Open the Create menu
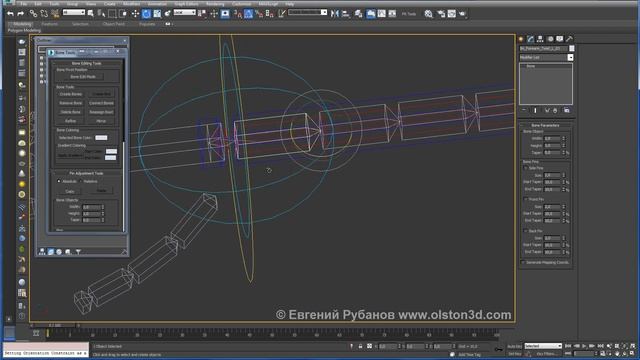 click(x=109, y=4)
